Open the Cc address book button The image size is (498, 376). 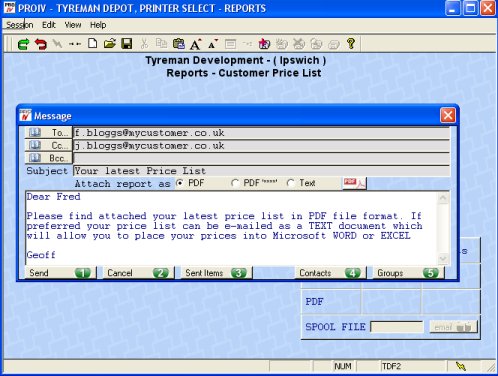pos(49,145)
